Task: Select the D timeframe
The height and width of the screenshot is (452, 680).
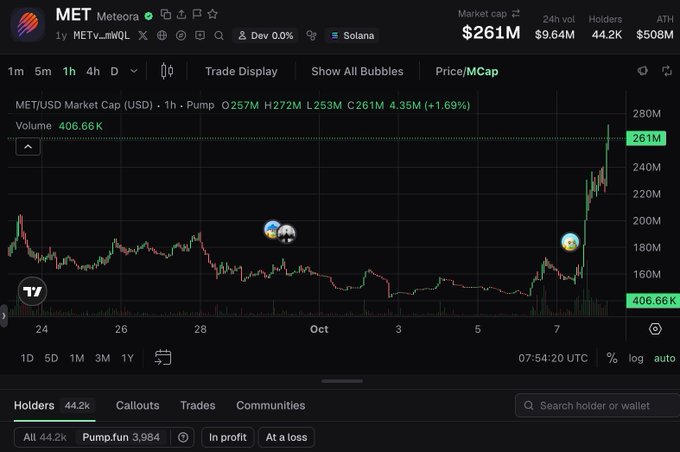Action: 114,71
